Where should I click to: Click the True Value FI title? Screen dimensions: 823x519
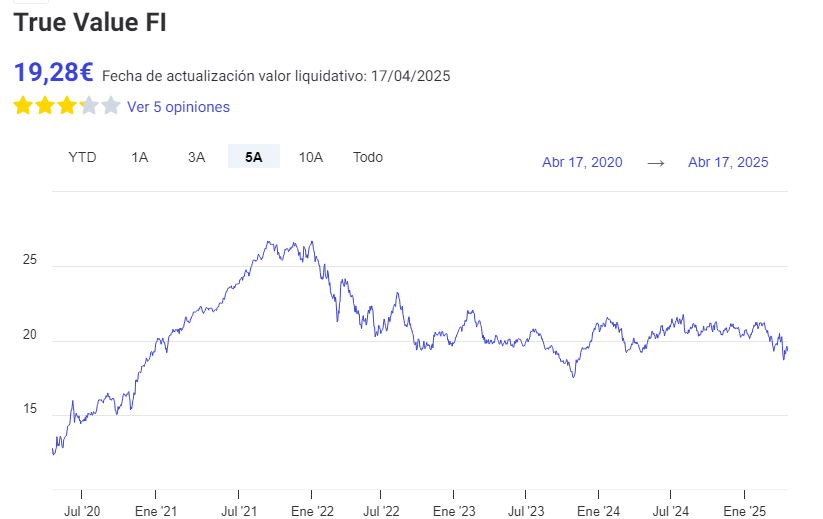click(90, 23)
